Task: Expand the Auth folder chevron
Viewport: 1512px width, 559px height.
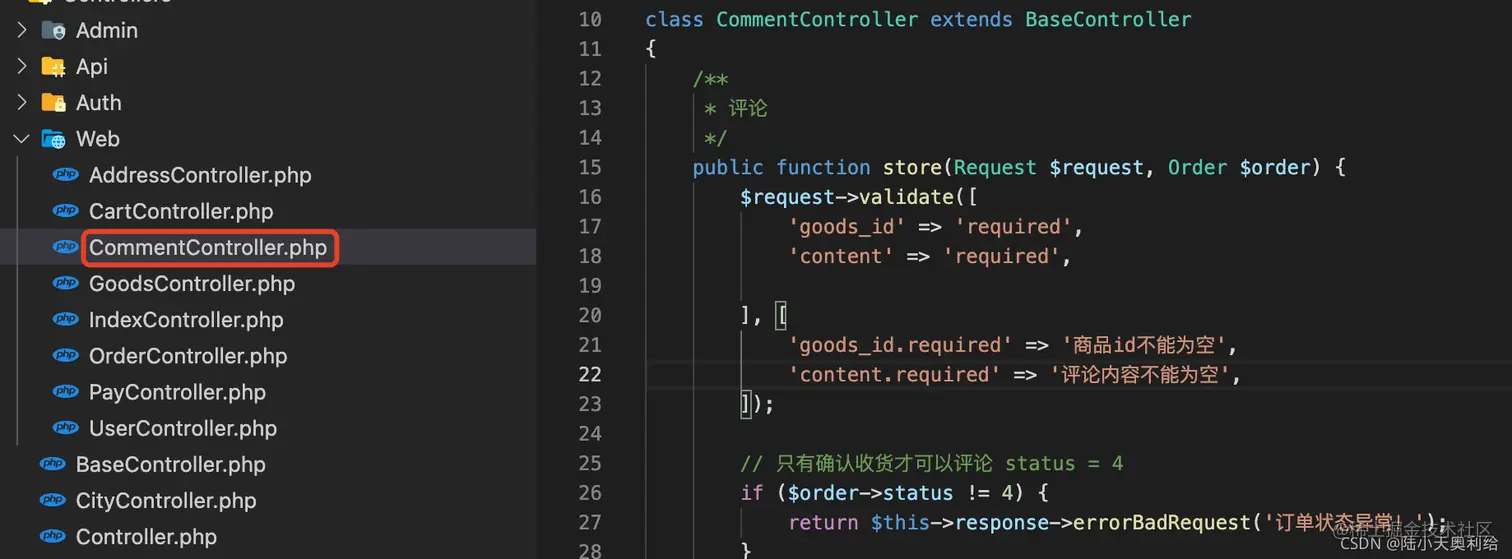Action: (x=22, y=103)
